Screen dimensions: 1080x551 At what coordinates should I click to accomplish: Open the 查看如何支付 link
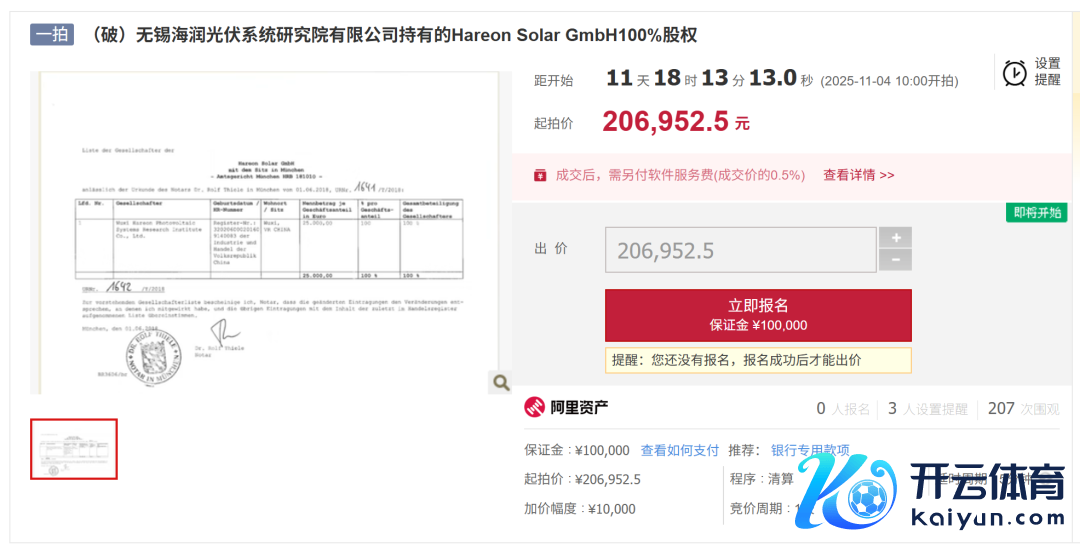pos(679,450)
